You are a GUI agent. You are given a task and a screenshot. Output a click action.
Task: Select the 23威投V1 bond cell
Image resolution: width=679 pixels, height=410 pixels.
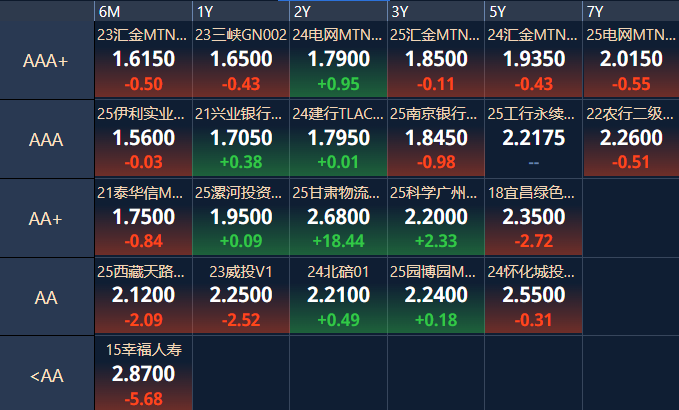pyautogui.click(x=240, y=296)
